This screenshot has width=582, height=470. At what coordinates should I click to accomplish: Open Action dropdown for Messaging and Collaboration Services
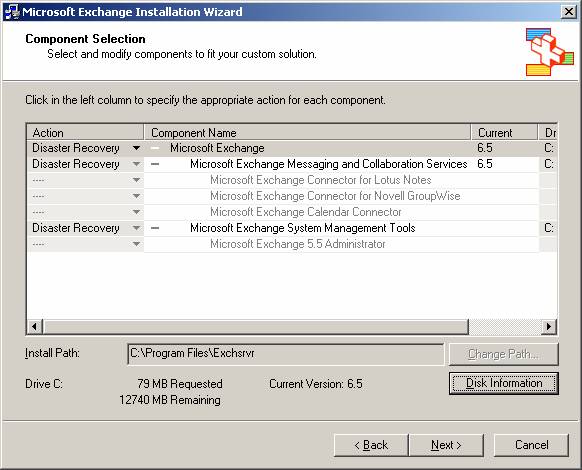click(x=136, y=164)
